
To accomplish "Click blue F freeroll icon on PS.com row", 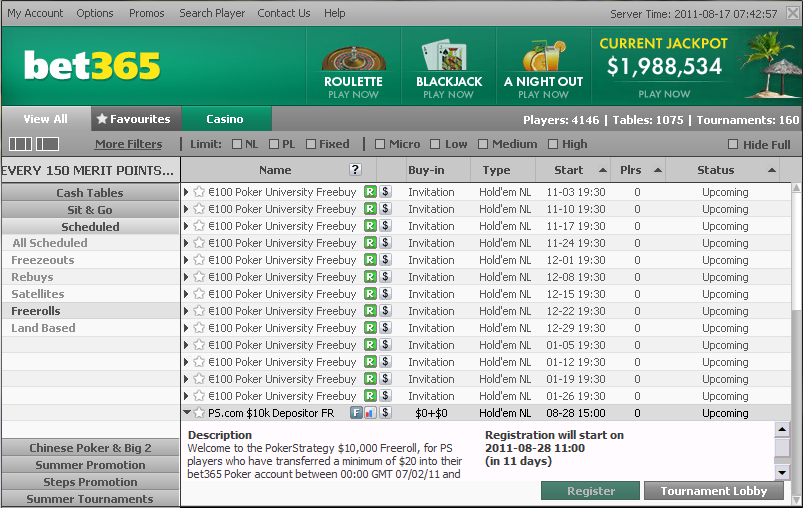I will (x=356, y=413).
